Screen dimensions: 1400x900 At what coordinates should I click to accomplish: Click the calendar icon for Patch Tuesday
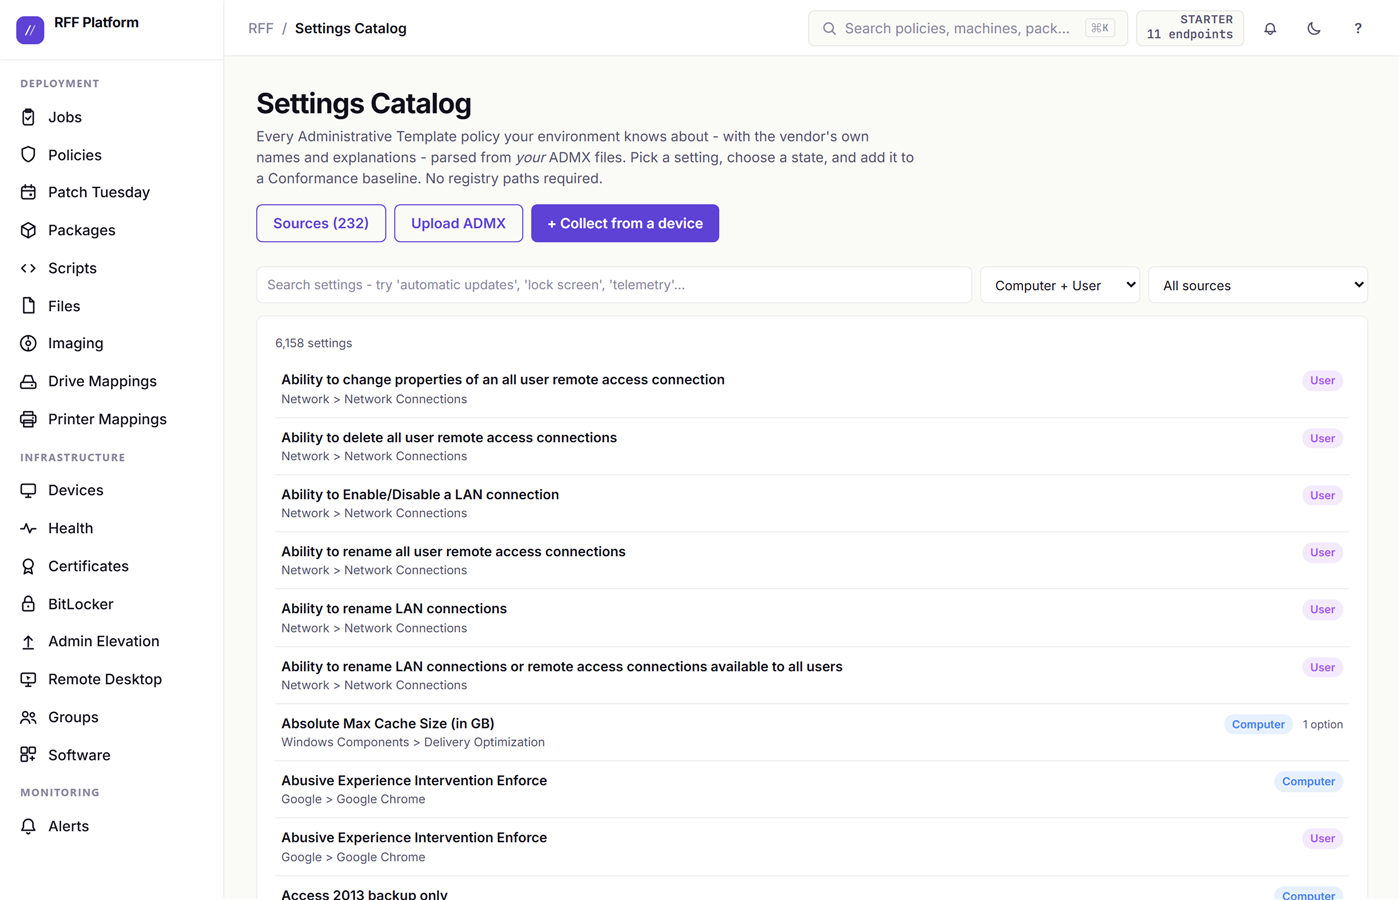click(x=28, y=192)
